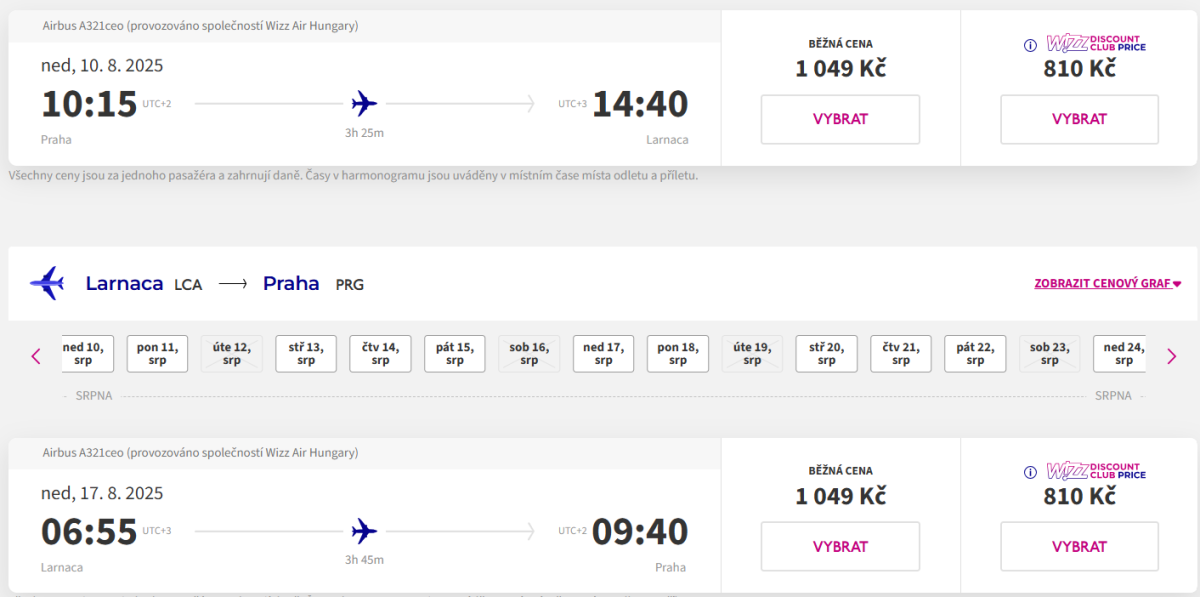Choose the discount club Vybrat for the return flight
Image resolution: width=1200 pixels, height=597 pixels.
click(x=1079, y=547)
